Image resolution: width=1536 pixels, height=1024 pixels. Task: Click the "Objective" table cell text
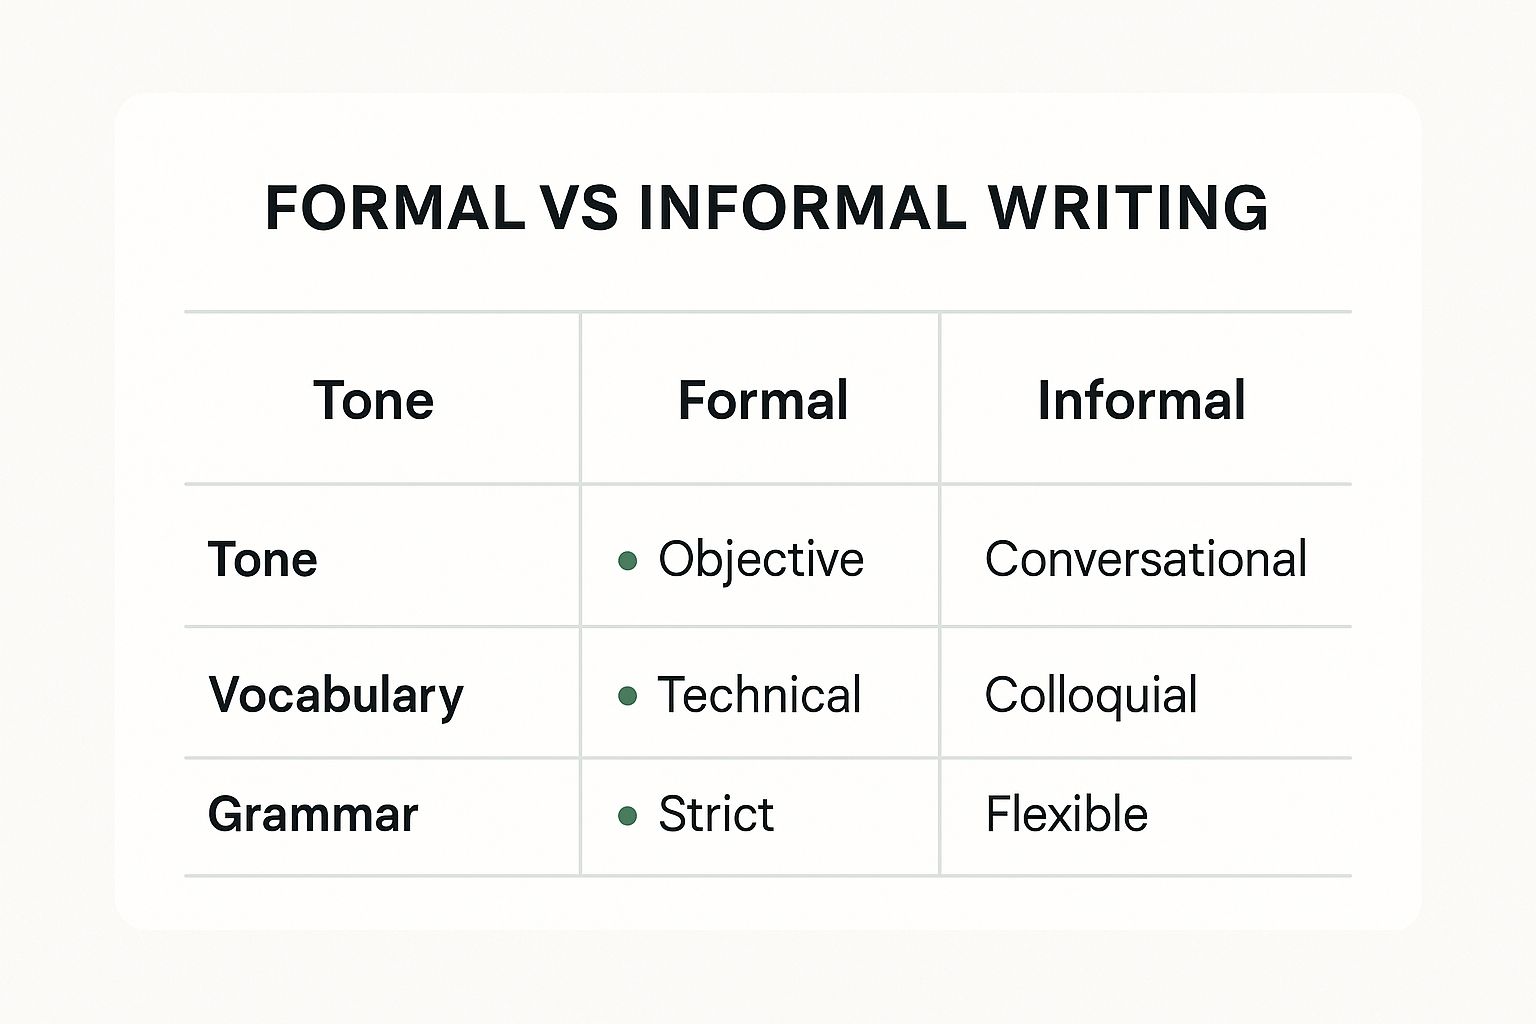click(760, 559)
